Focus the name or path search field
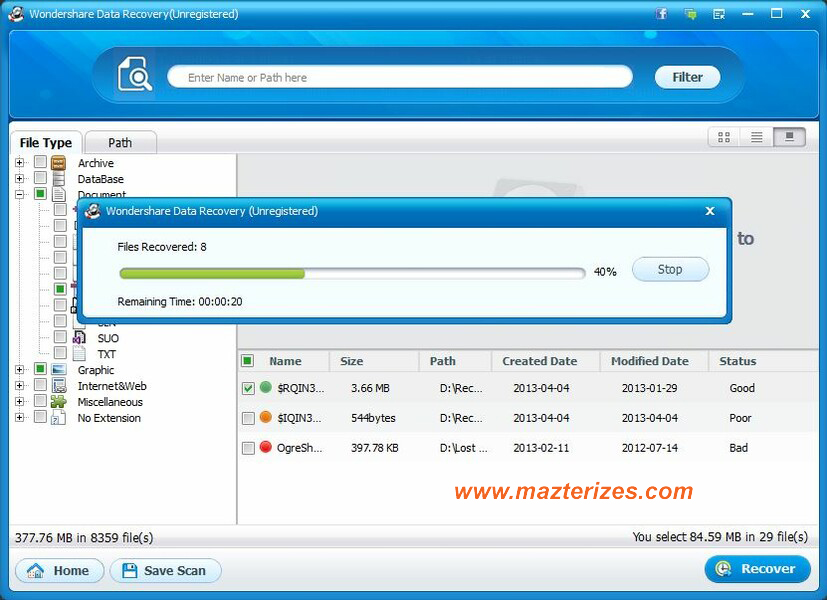Image resolution: width=827 pixels, height=600 pixels. click(400, 78)
